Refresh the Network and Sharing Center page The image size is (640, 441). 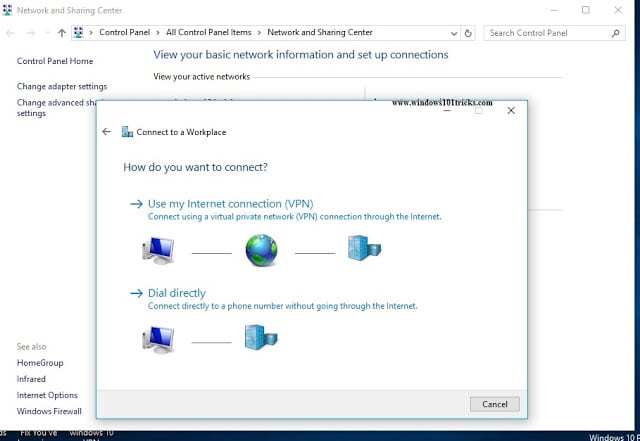(468, 33)
